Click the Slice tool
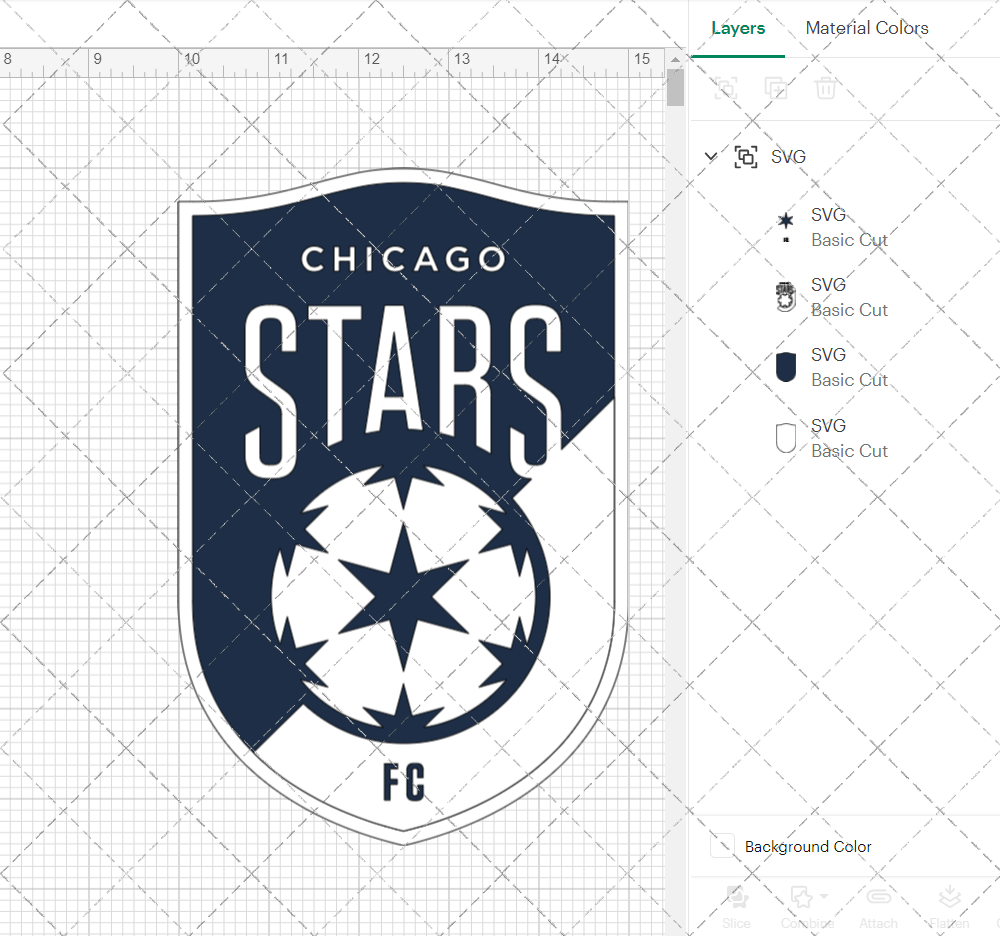 (736, 907)
